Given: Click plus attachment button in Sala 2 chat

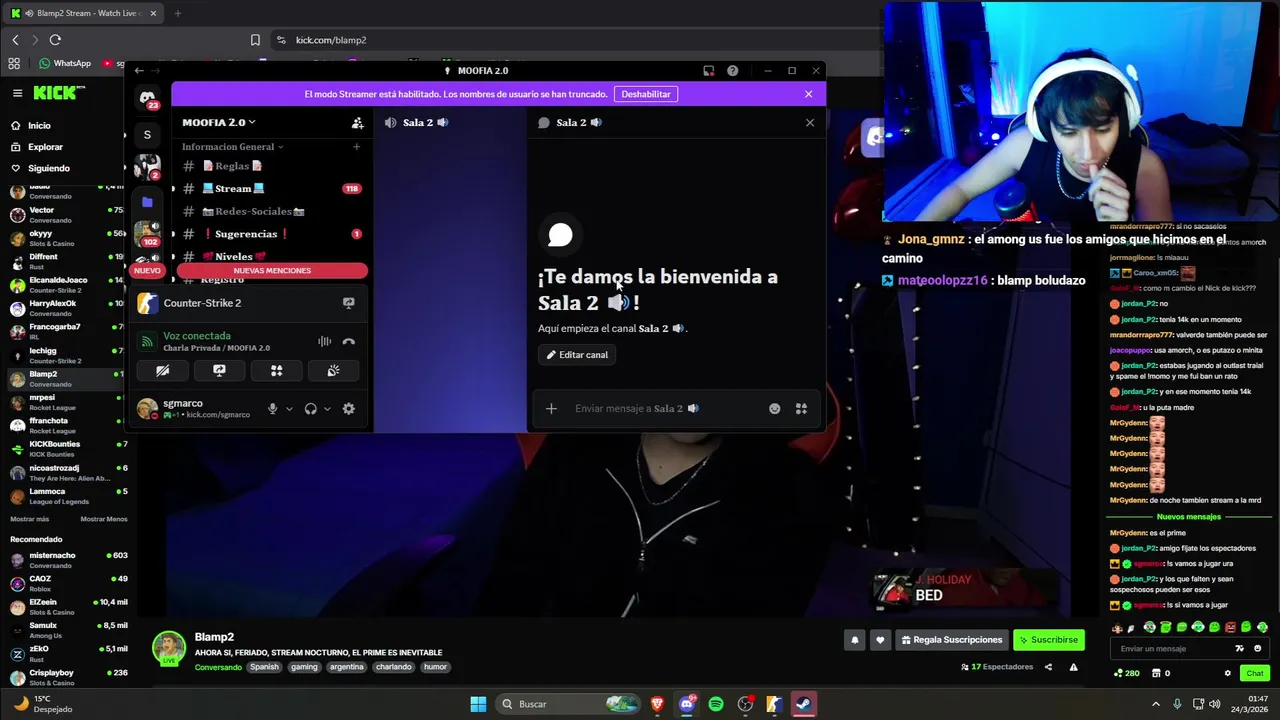Looking at the screenshot, I should click(x=551, y=409).
